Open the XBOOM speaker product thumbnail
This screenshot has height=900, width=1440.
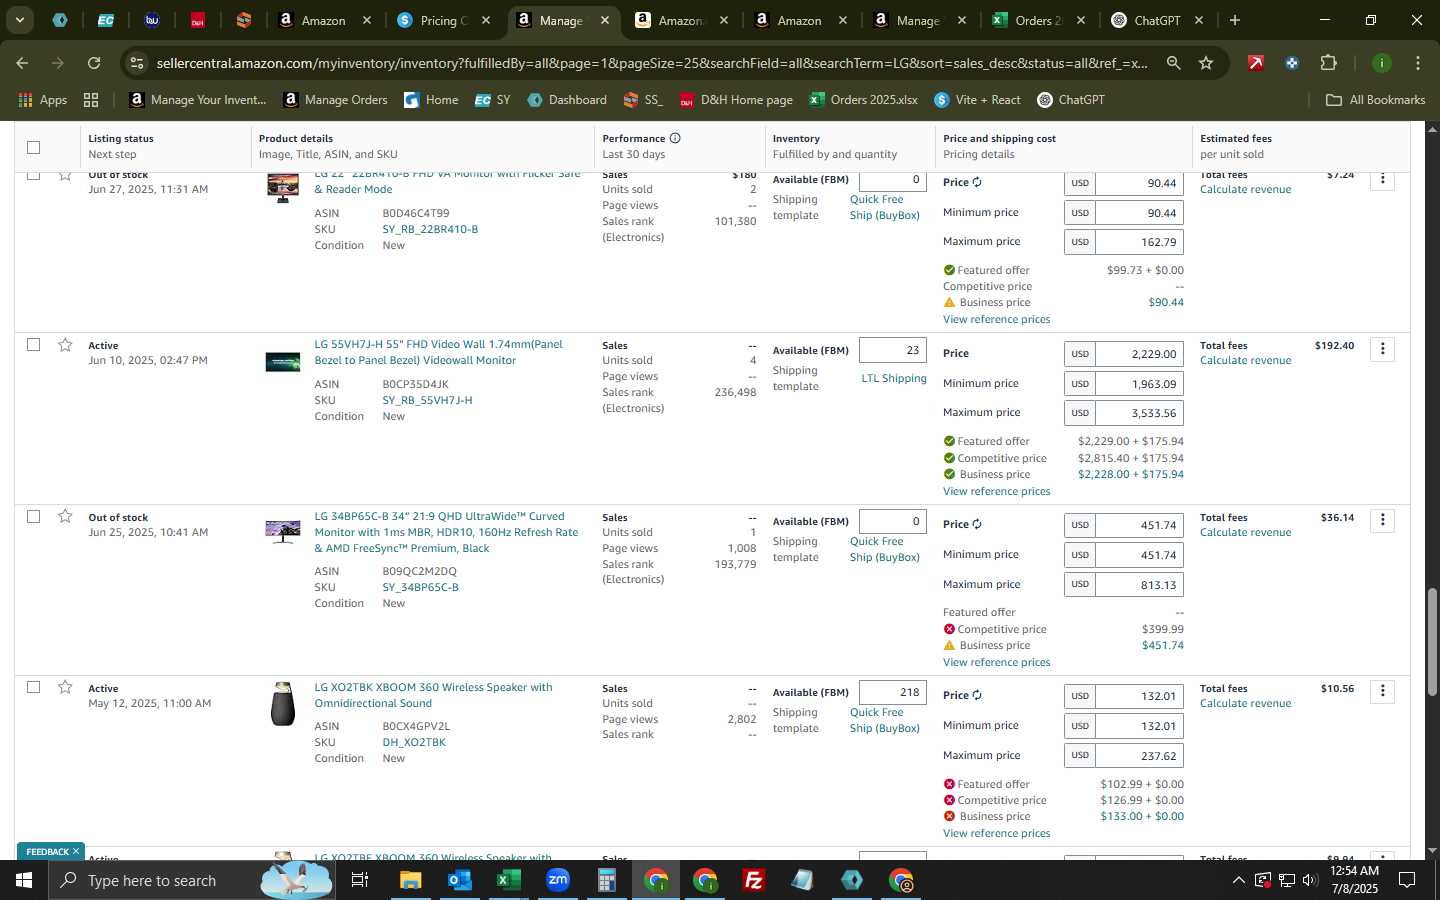pos(283,704)
